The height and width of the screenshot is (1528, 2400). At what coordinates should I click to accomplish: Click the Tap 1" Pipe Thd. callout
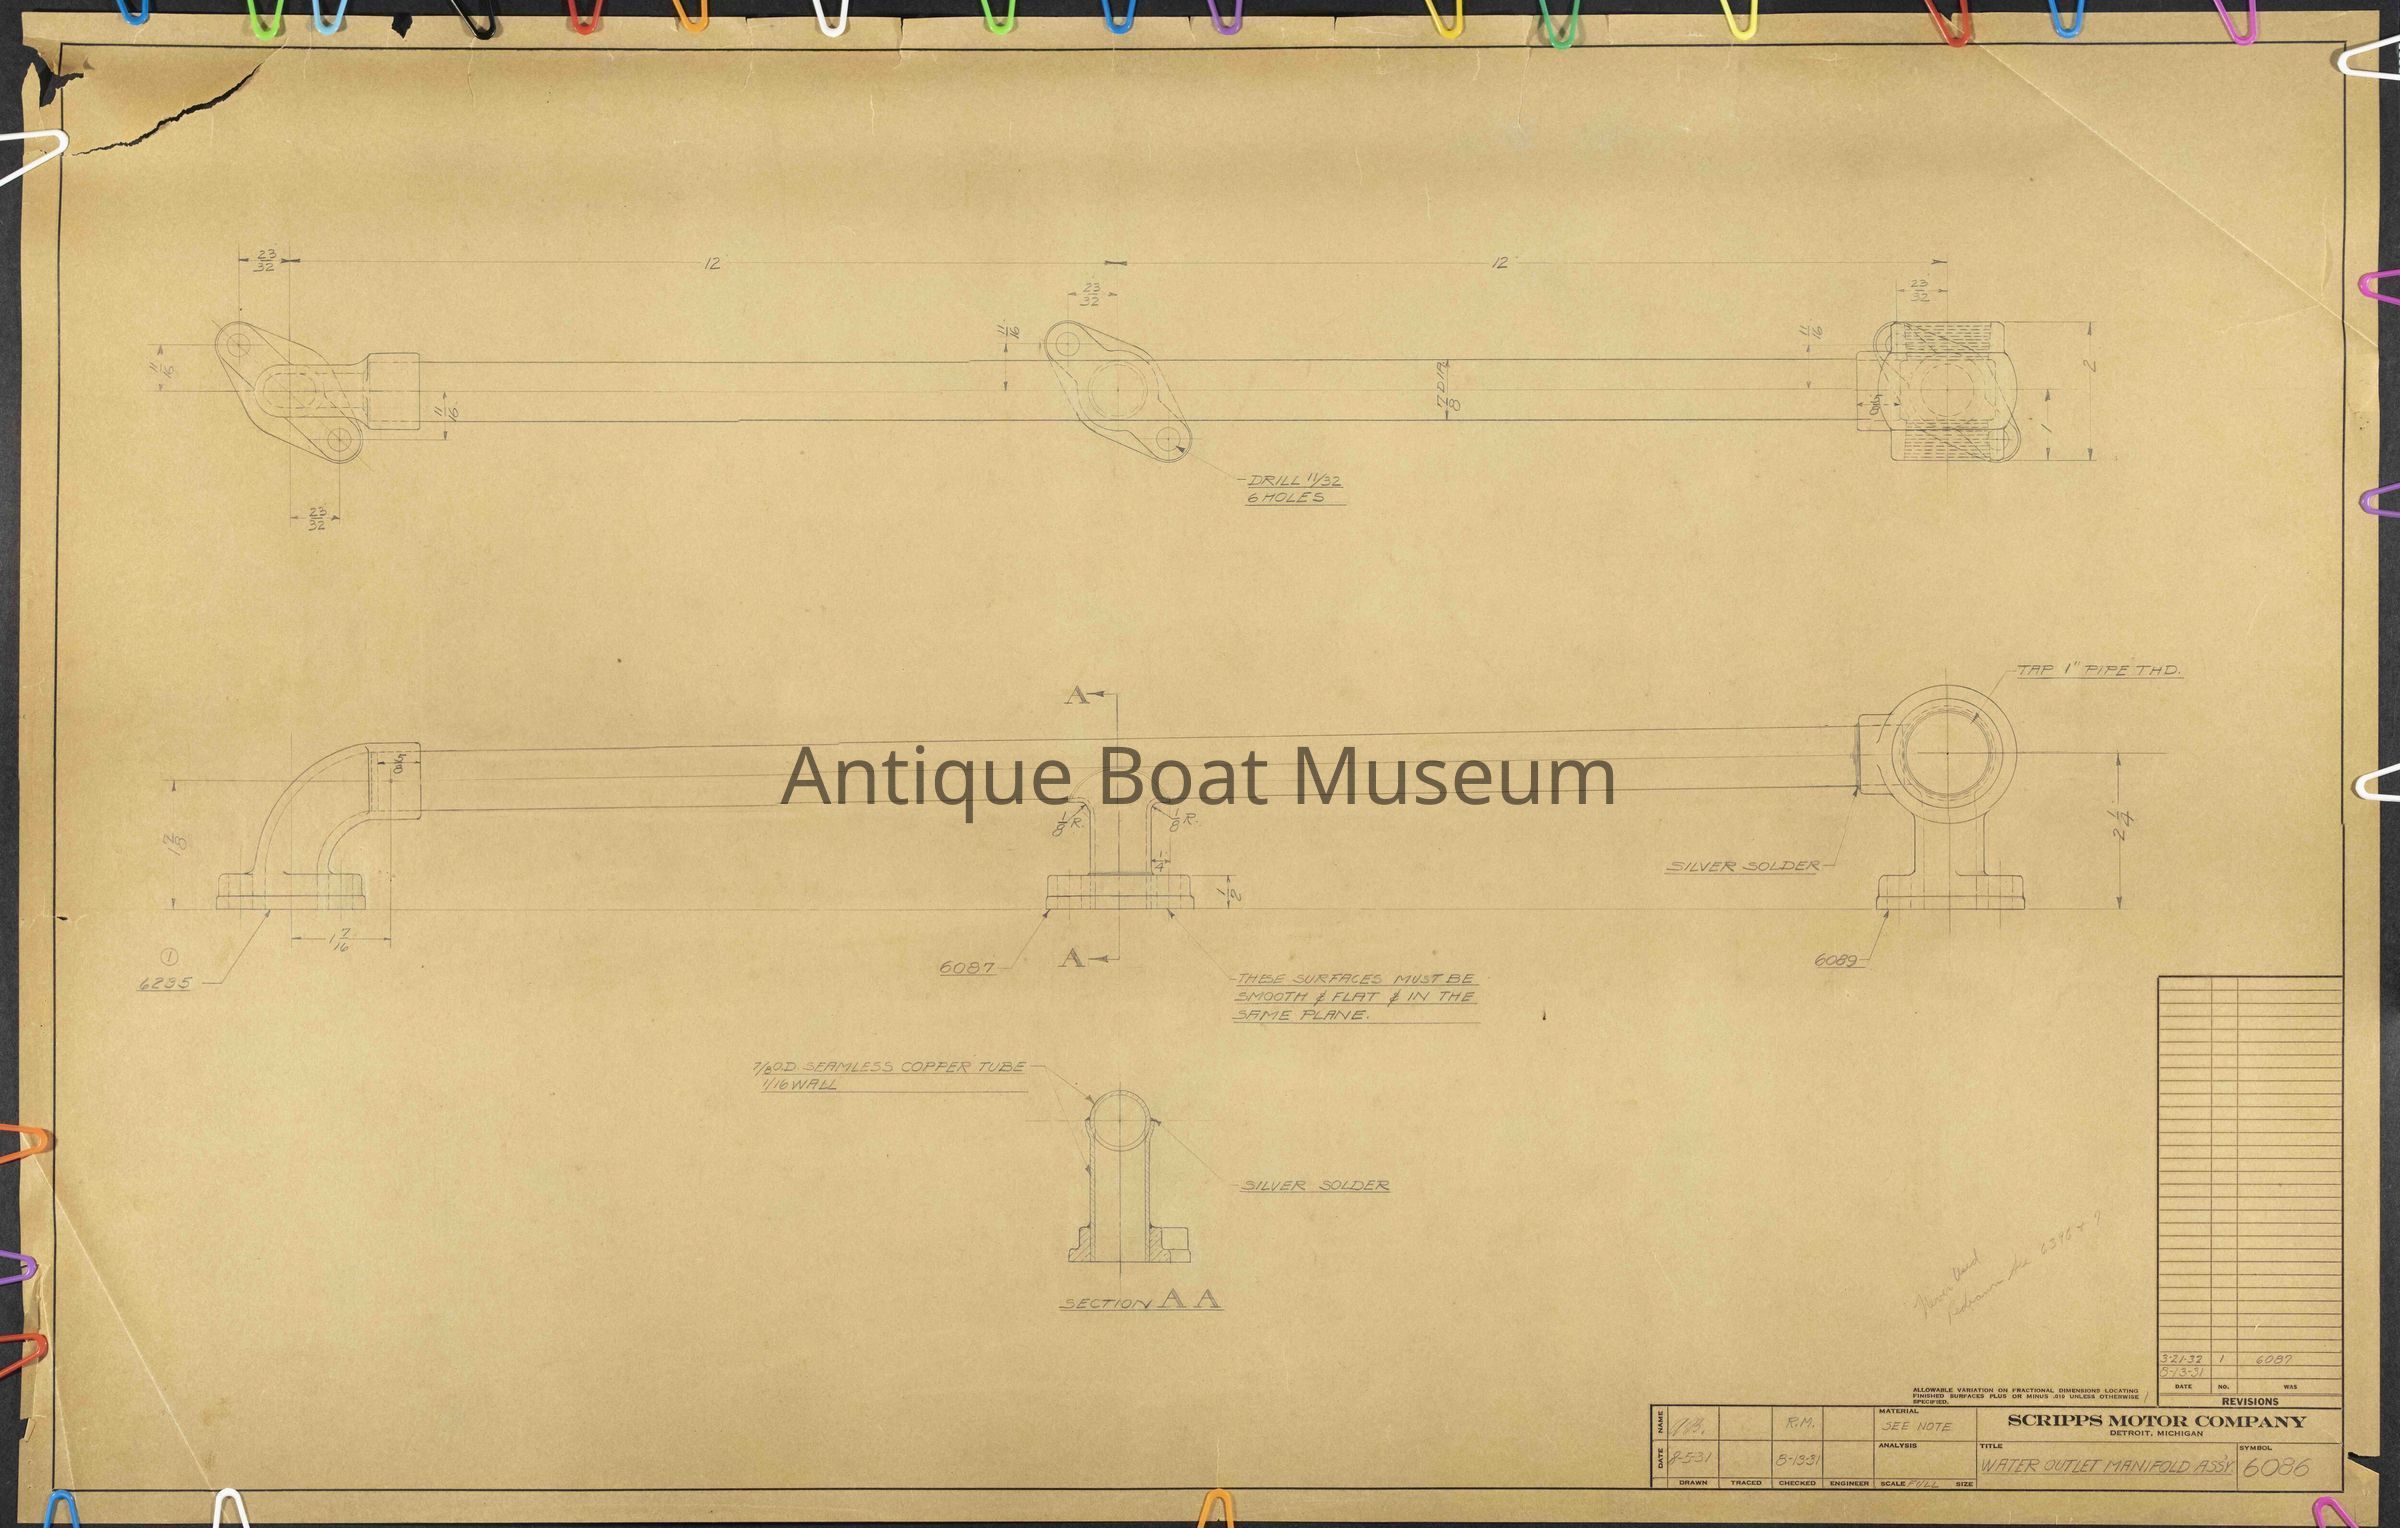pyautogui.click(x=2097, y=670)
